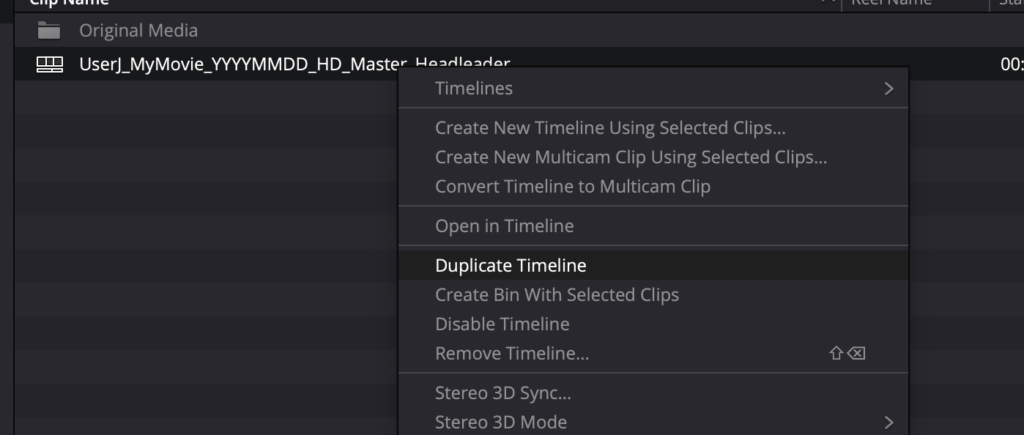
Task: Select the Original Media bin name
Action: click(138, 30)
